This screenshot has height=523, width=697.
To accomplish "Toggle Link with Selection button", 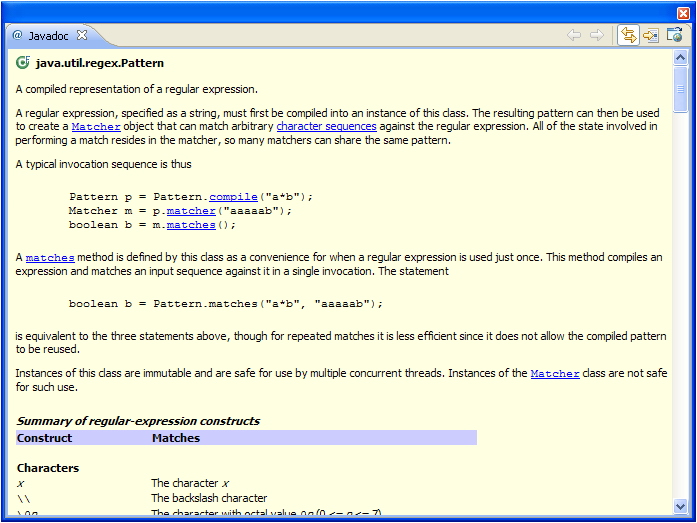I will tap(628, 35).
